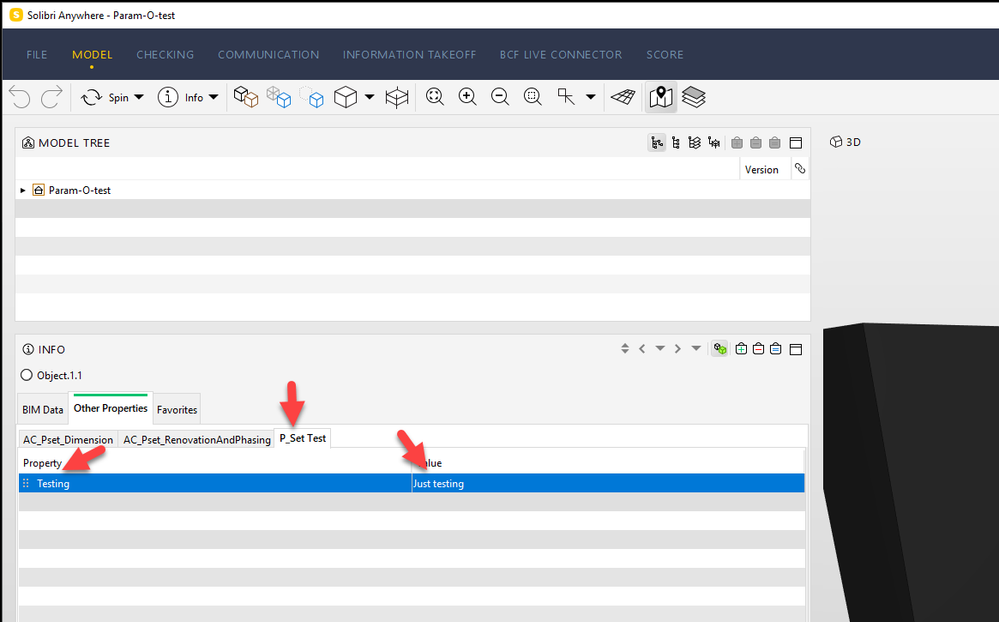Click the up-down sort arrows in Info panel
This screenshot has width=999, height=622.
pyautogui.click(x=625, y=349)
